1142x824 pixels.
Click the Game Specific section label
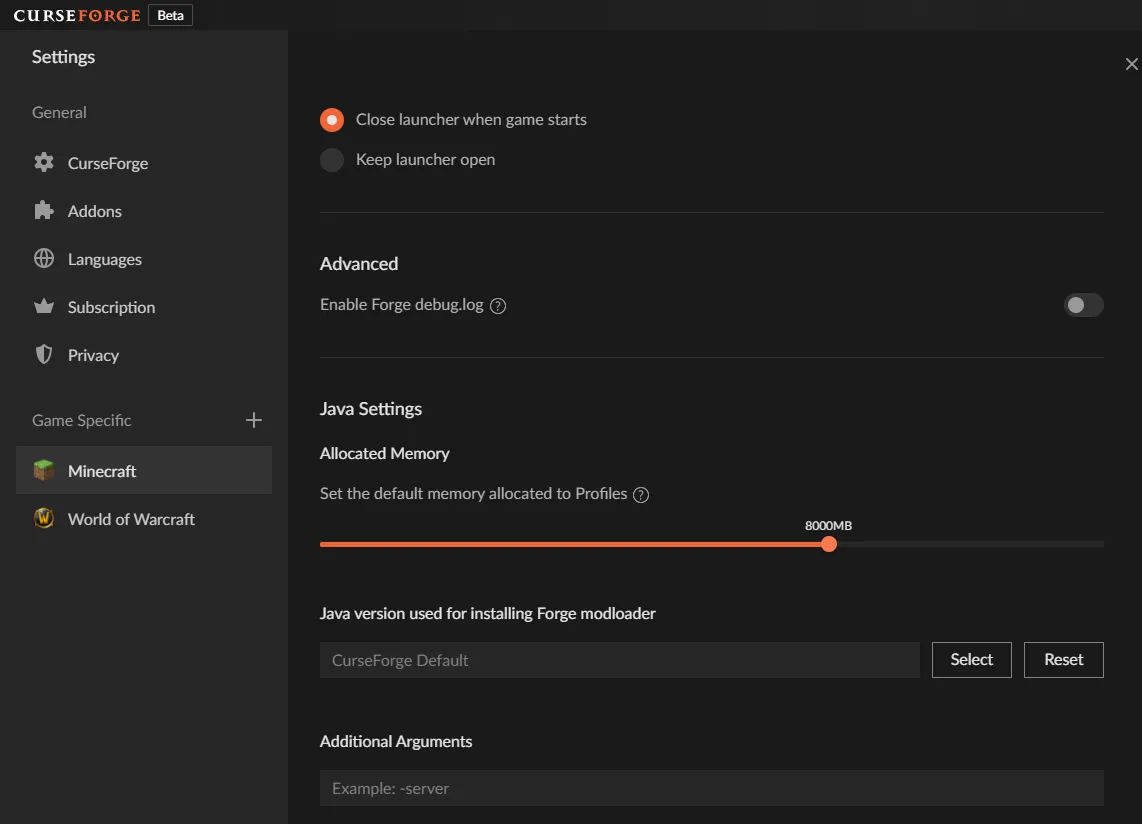coord(82,420)
